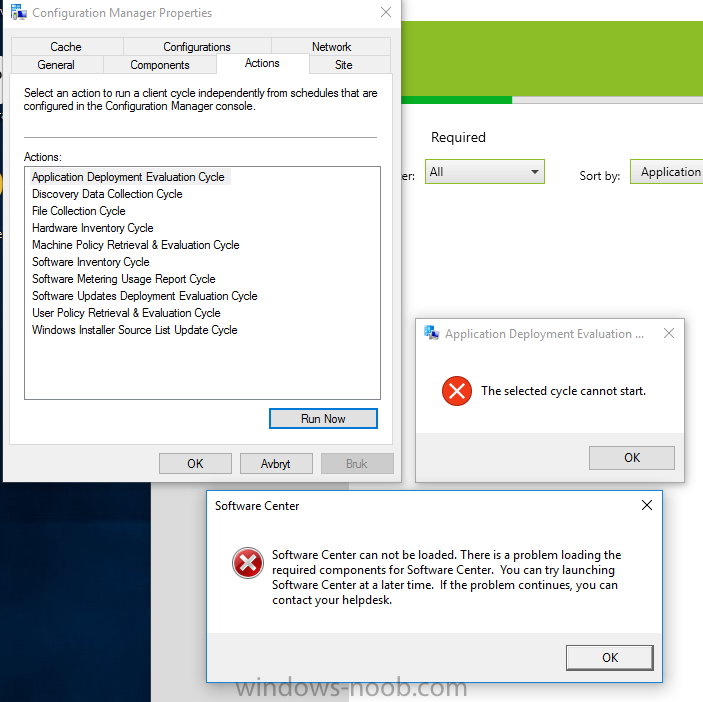Close the Software Center error dialog

coord(647,505)
